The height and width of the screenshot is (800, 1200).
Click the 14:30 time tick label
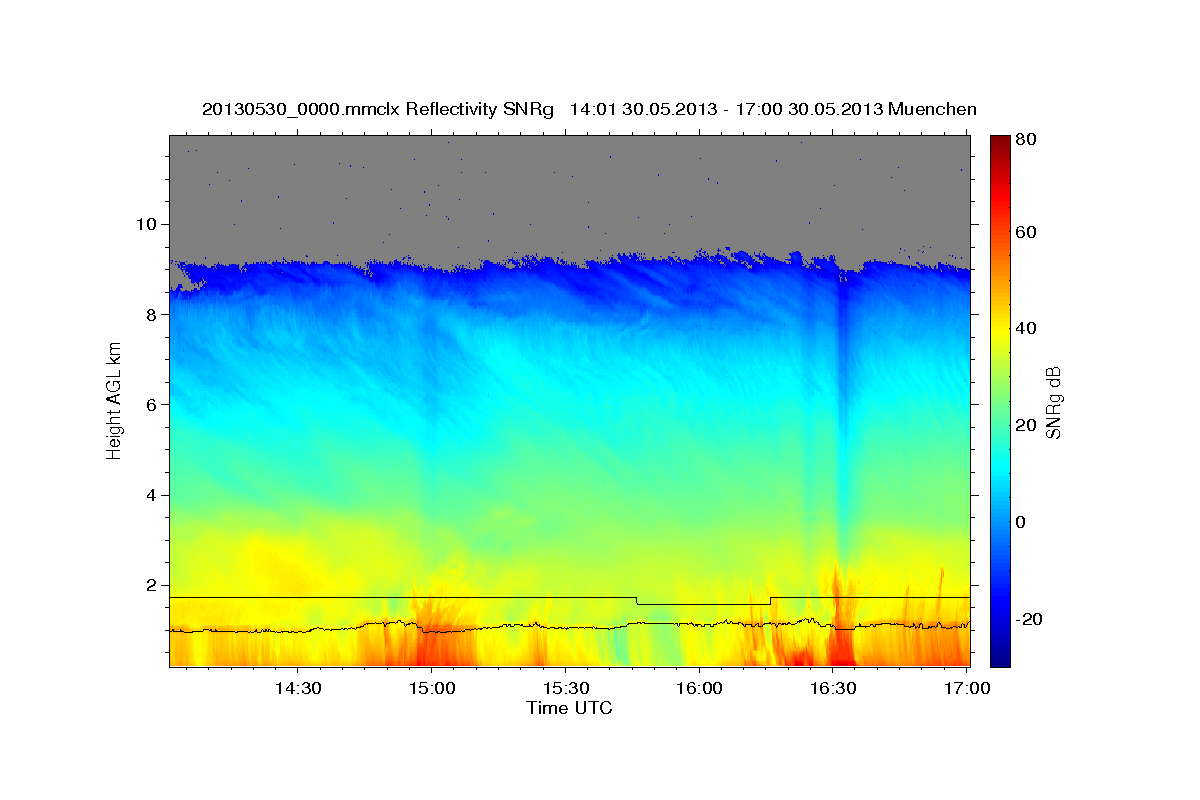tap(298, 688)
